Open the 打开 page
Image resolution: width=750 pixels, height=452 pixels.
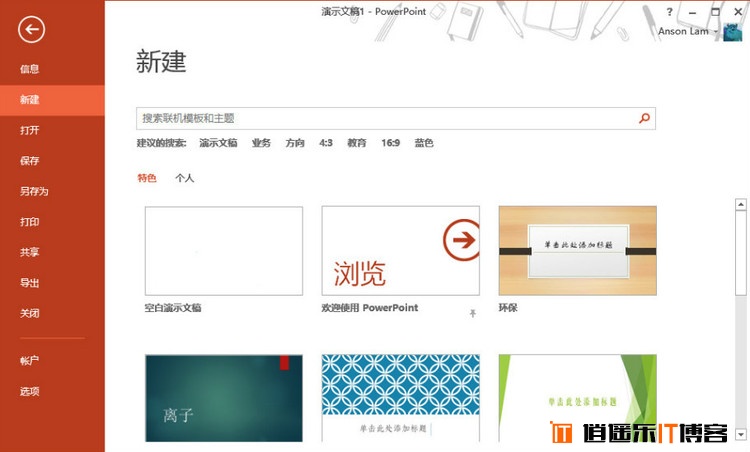tap(30, 130)
